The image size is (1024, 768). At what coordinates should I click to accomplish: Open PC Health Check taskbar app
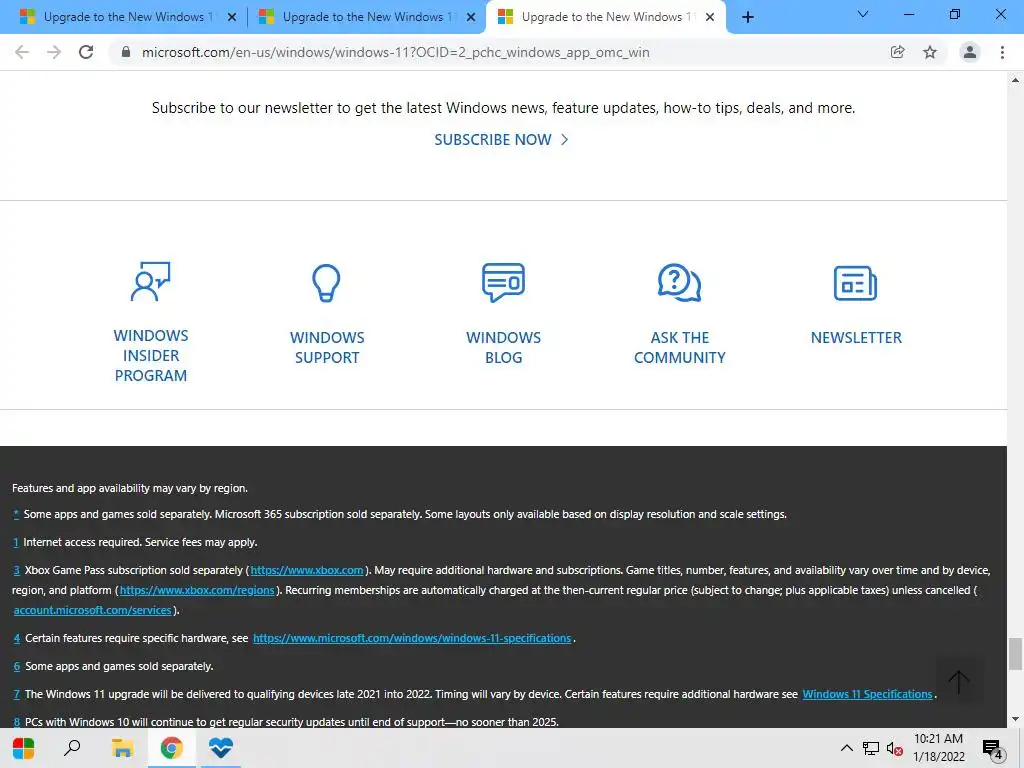click(221, 748)
